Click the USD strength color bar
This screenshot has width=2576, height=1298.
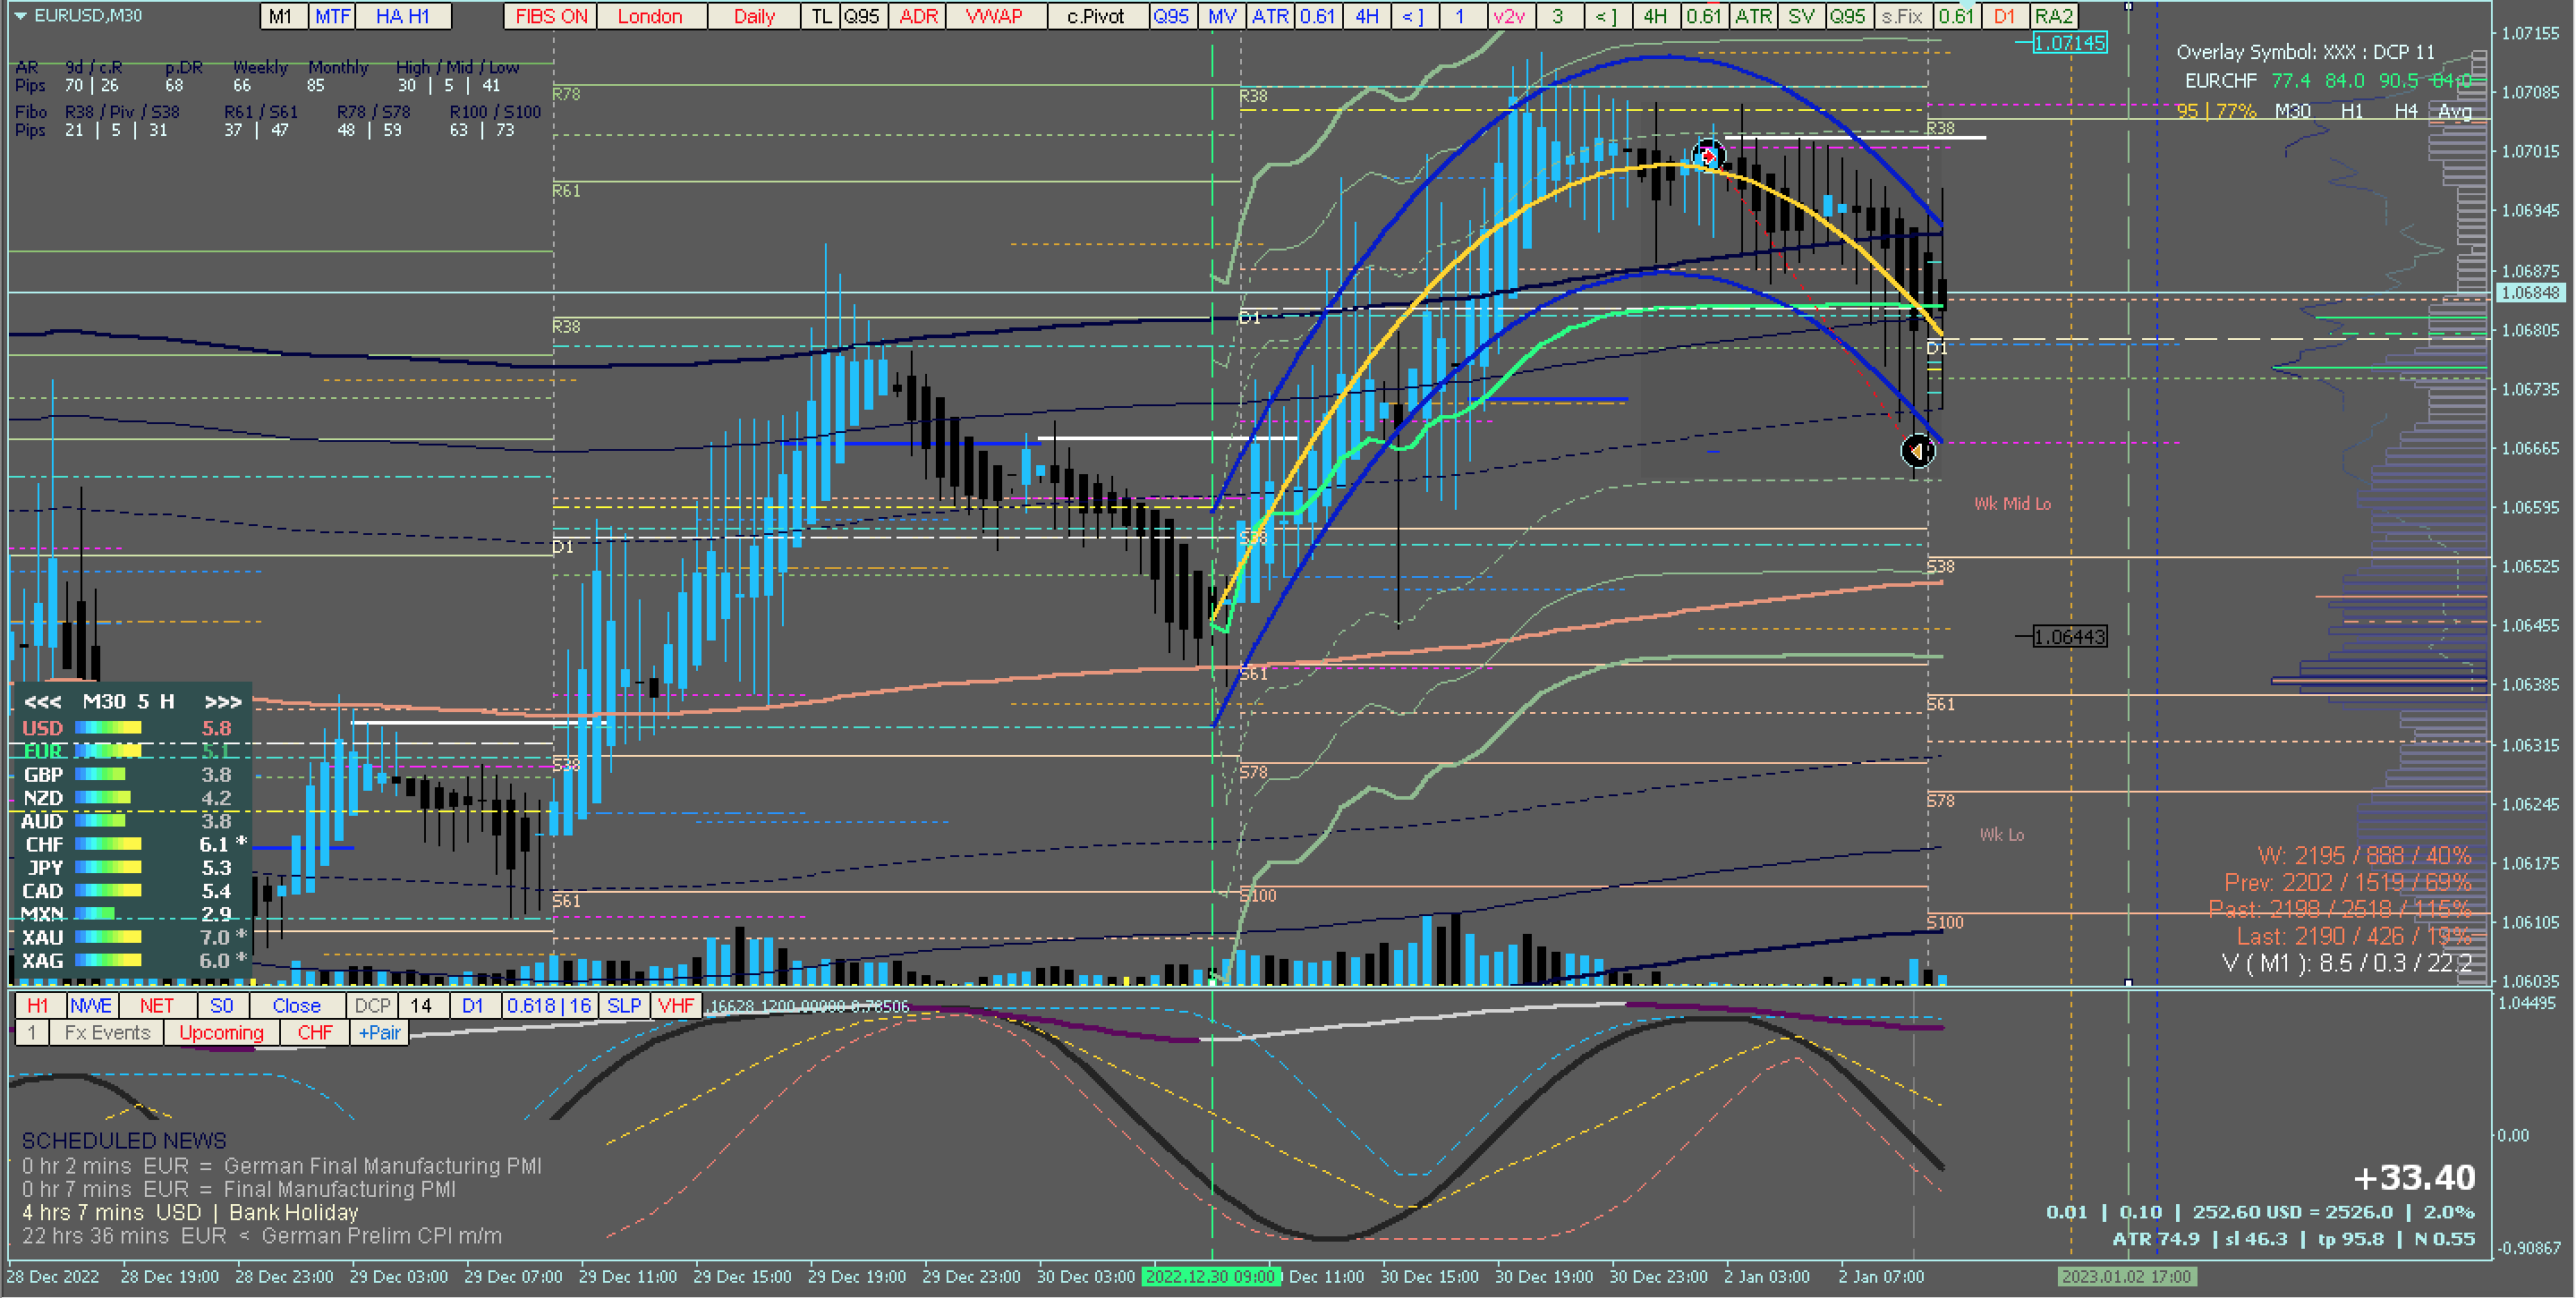click(108, 728)
